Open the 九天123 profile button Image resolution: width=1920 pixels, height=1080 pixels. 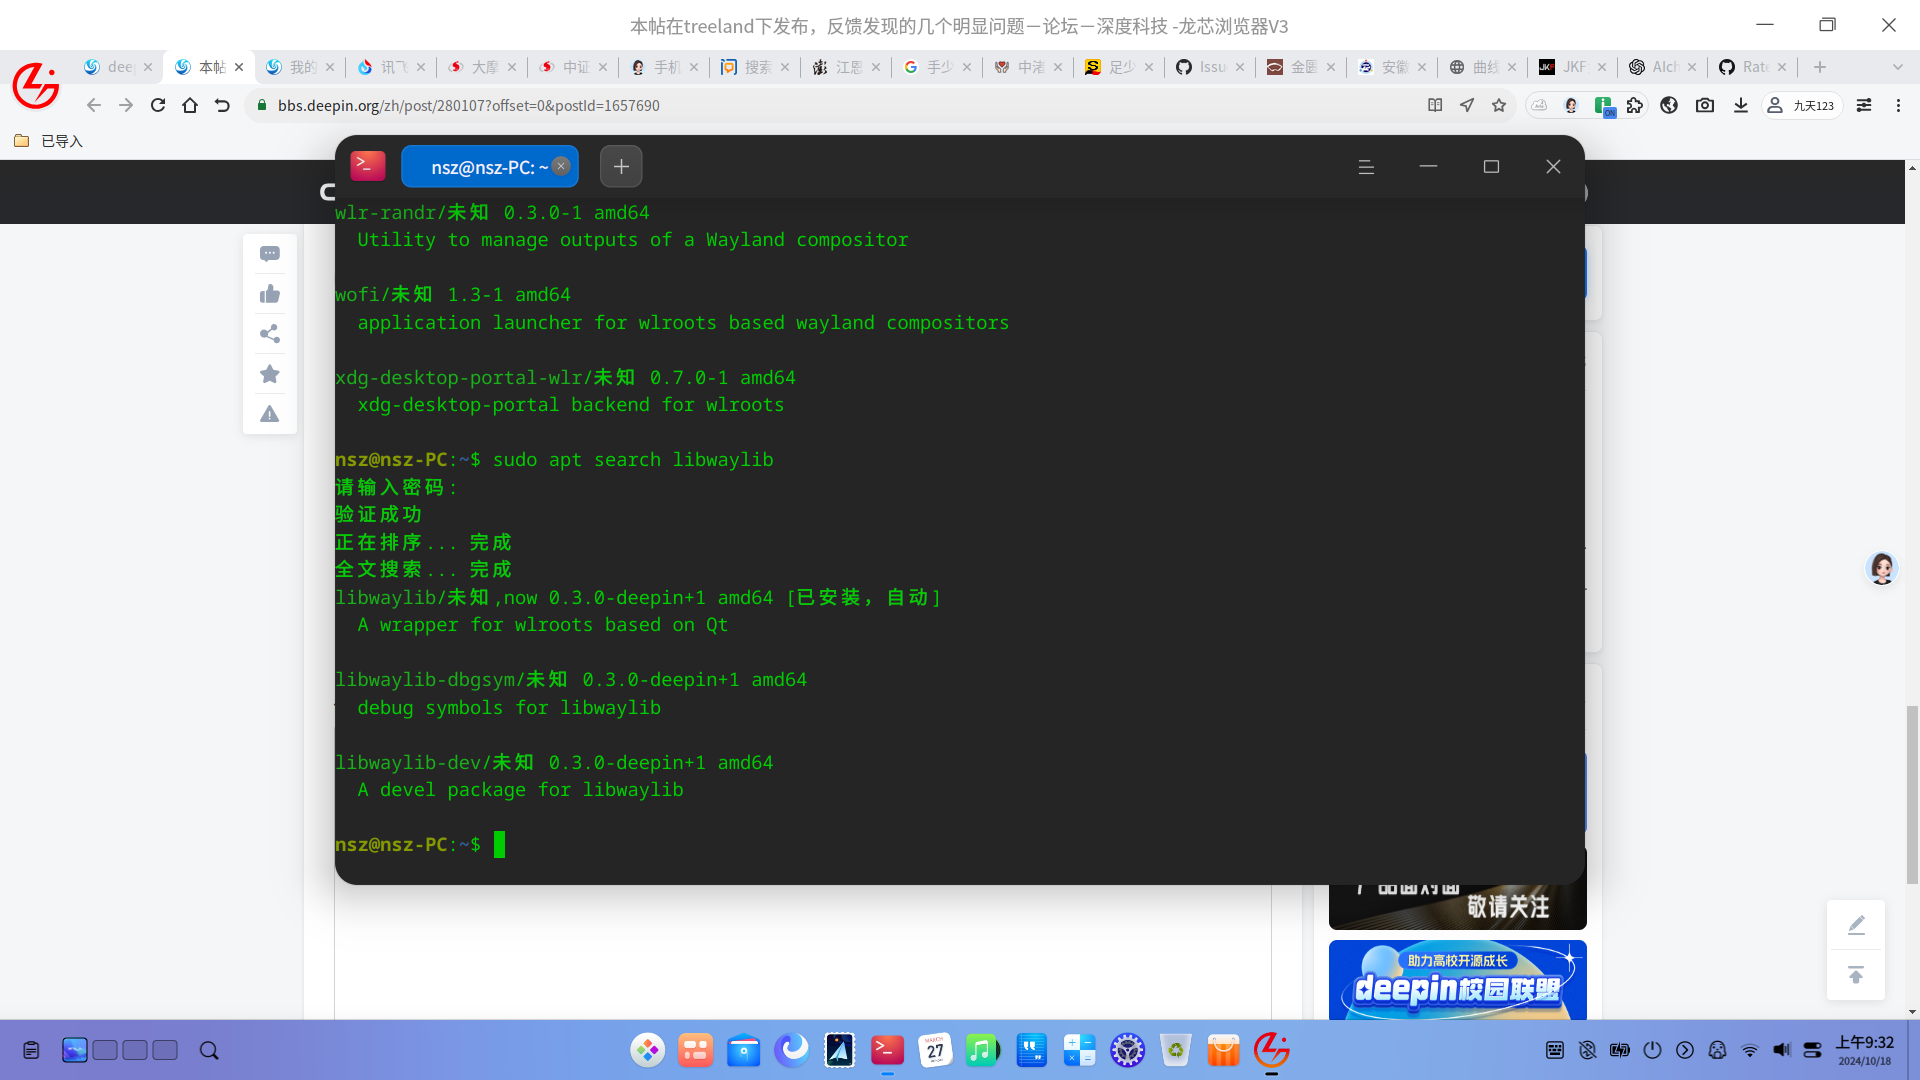[1801, 105]
